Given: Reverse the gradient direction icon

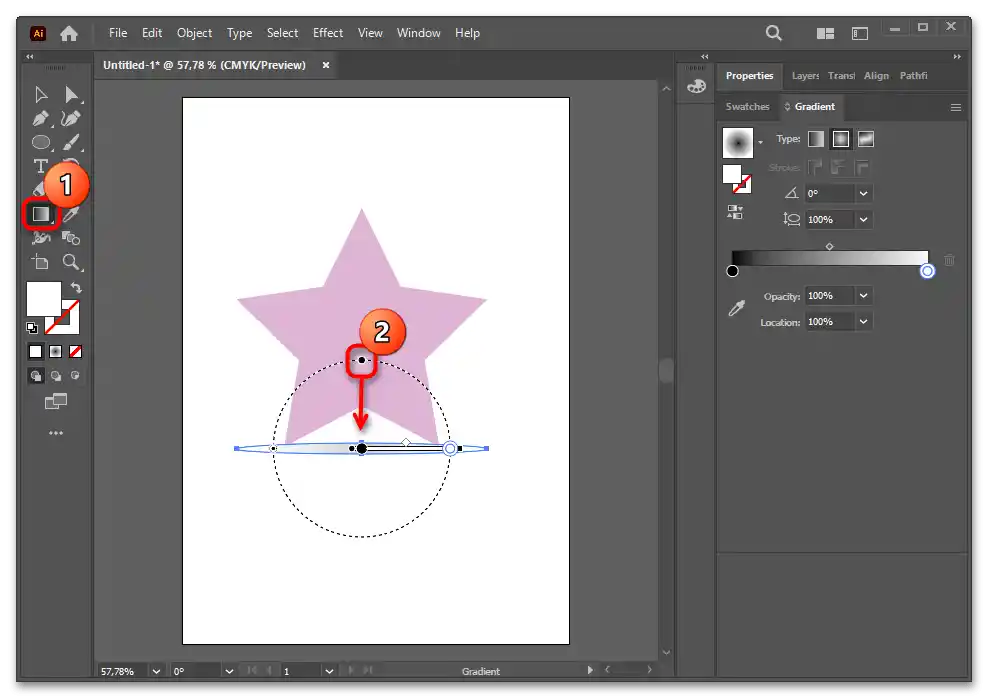Looking at the screenshot, I should tap(735, 212).
